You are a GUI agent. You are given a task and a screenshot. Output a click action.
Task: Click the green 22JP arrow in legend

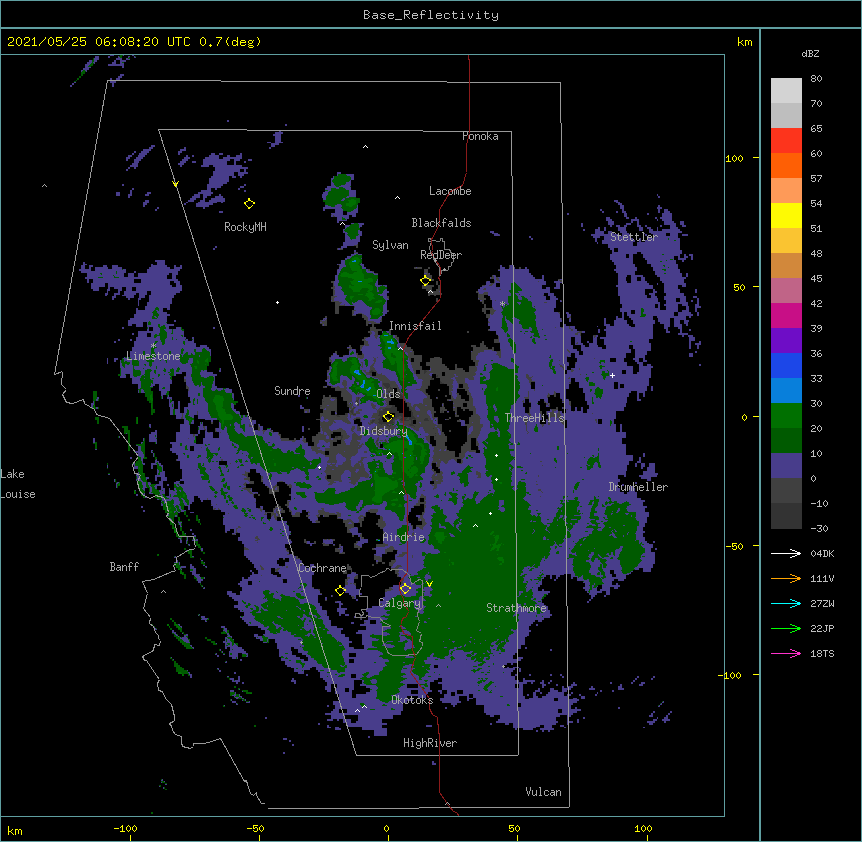pyautogui.click(x=786, y=628)
